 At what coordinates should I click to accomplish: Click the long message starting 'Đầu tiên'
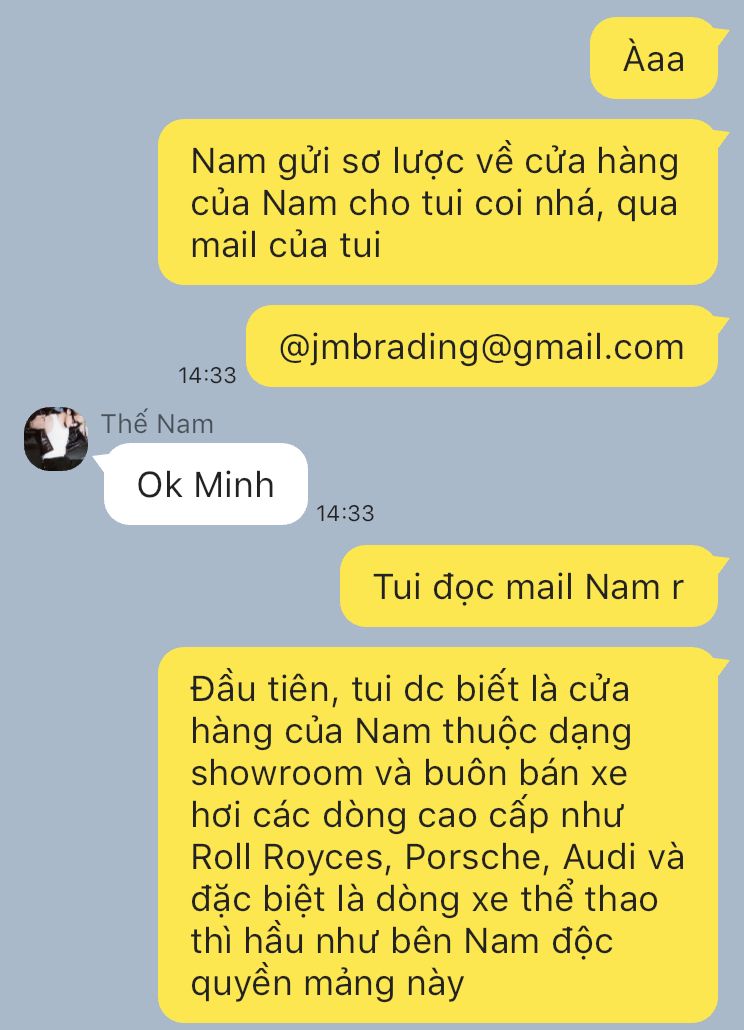(438, 835)
